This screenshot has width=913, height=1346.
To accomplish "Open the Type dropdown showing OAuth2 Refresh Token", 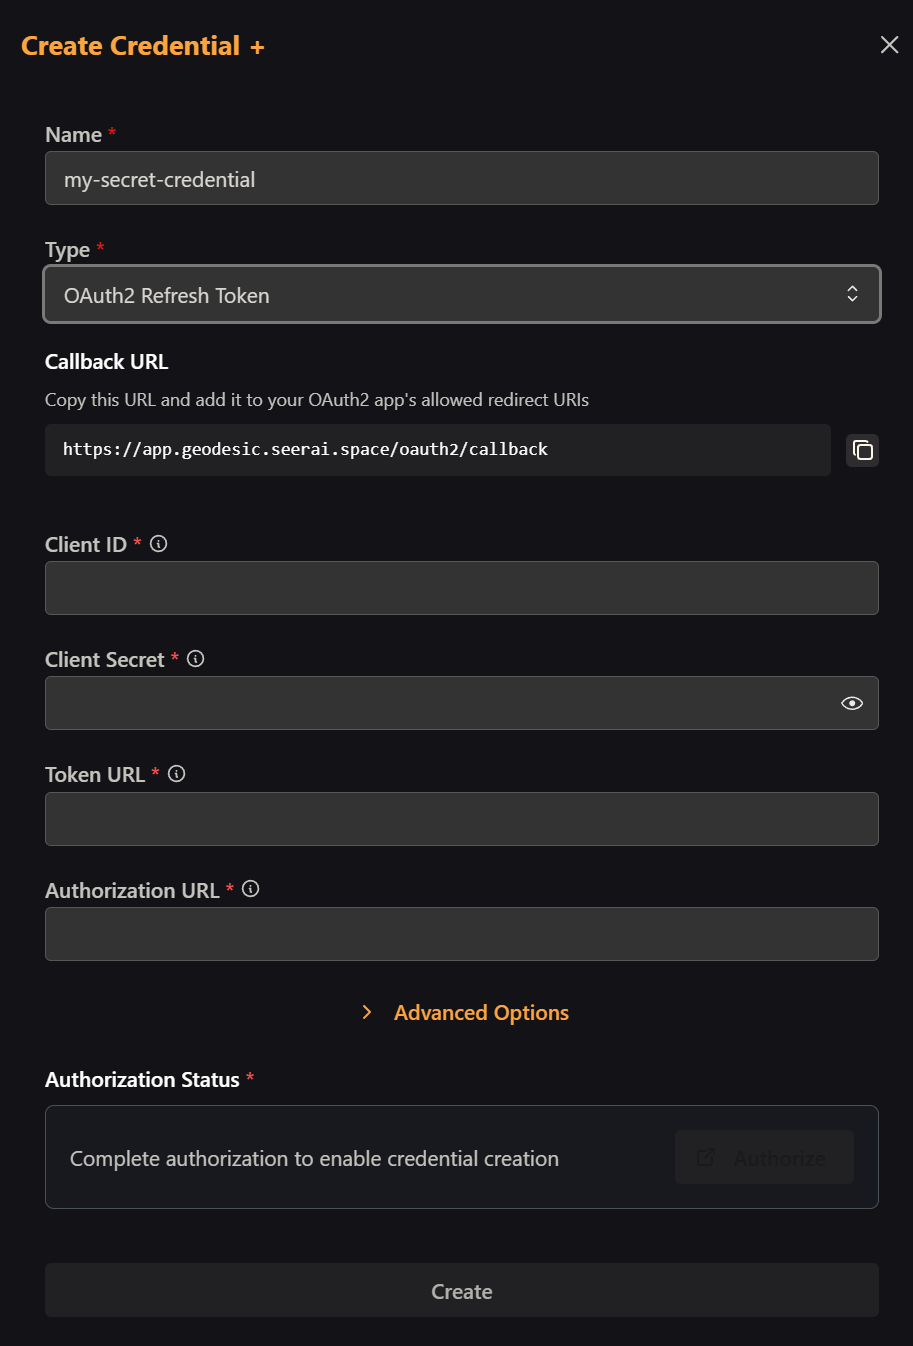I will pyautogui.click(x=462, y=294).
